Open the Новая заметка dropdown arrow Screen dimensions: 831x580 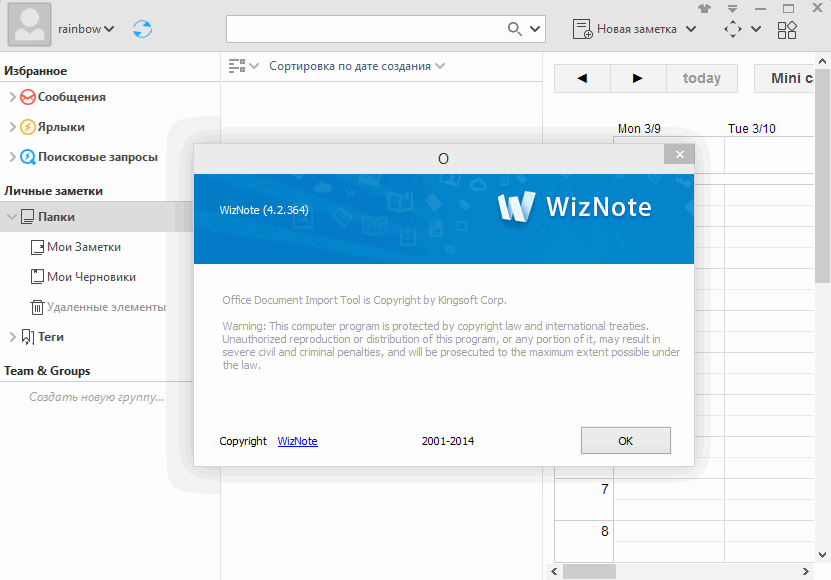[691, 29]
